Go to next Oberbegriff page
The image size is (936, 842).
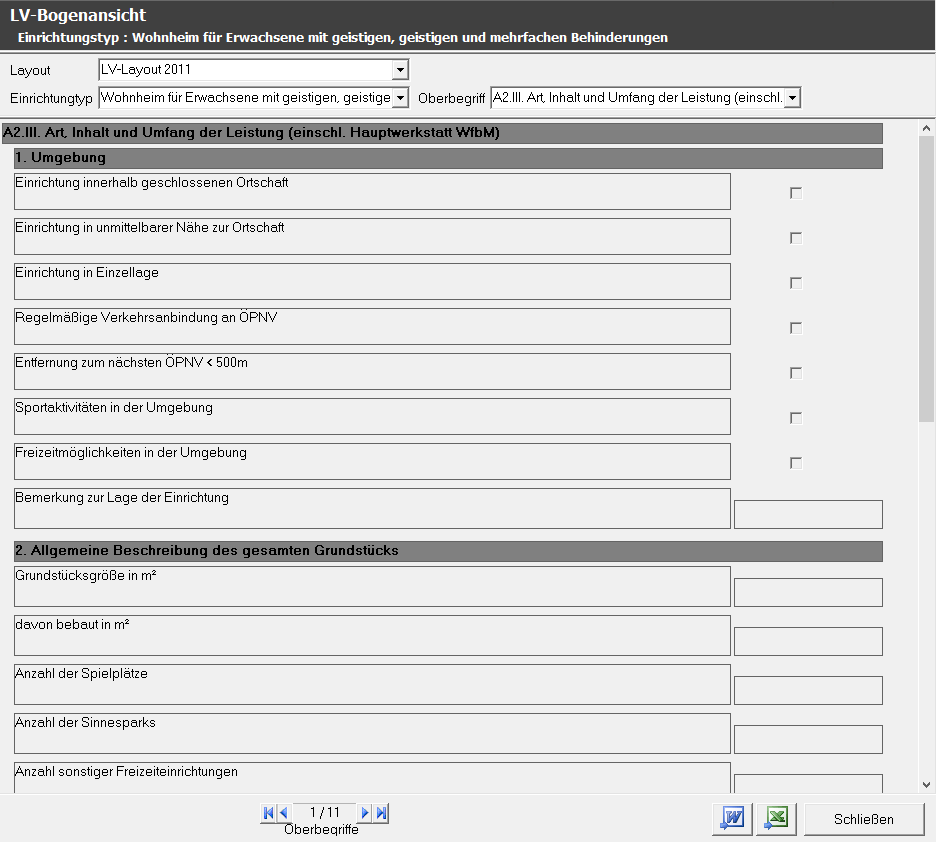(366, 813)
